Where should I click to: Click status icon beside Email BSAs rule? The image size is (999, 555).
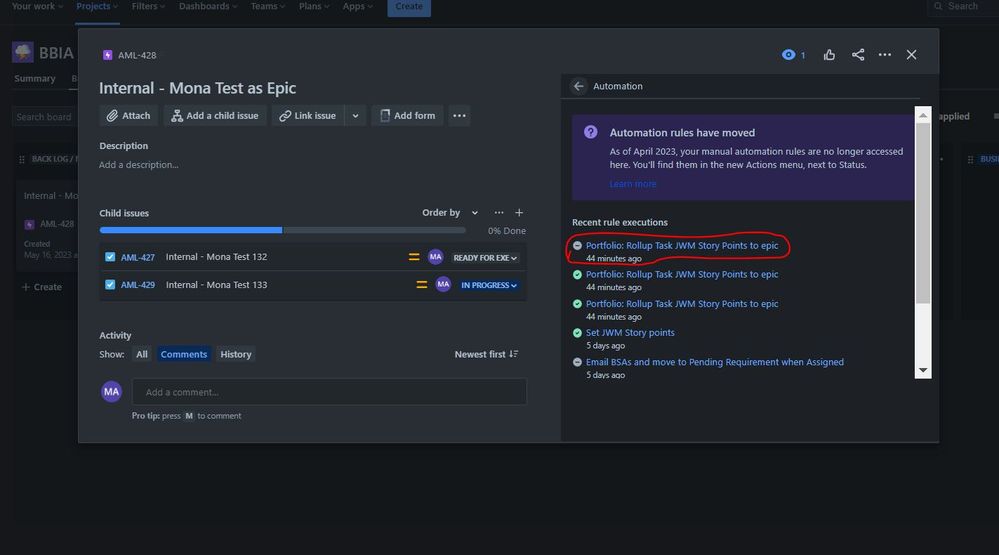[577, 362]
